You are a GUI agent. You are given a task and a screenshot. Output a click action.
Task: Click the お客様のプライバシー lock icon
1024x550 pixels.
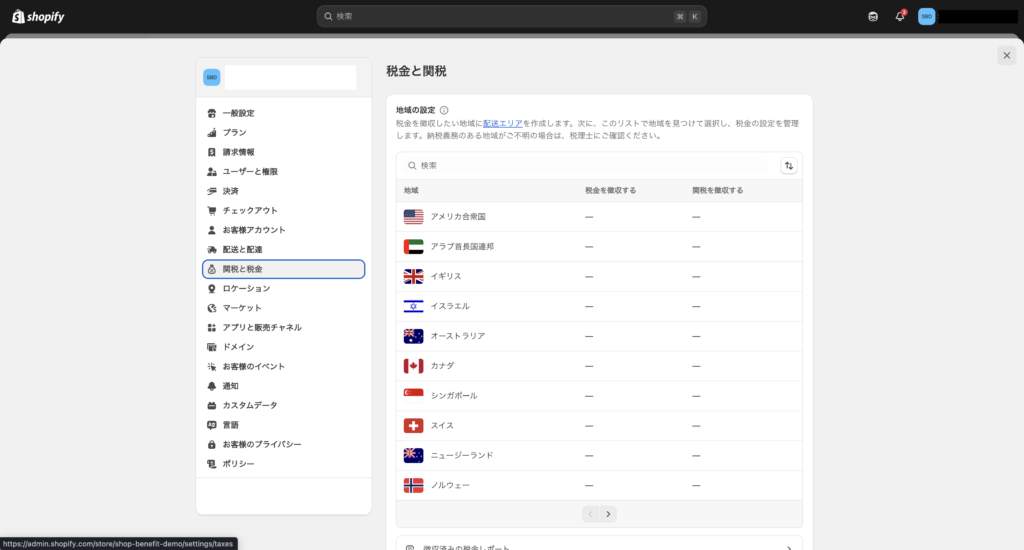(212, 444)
